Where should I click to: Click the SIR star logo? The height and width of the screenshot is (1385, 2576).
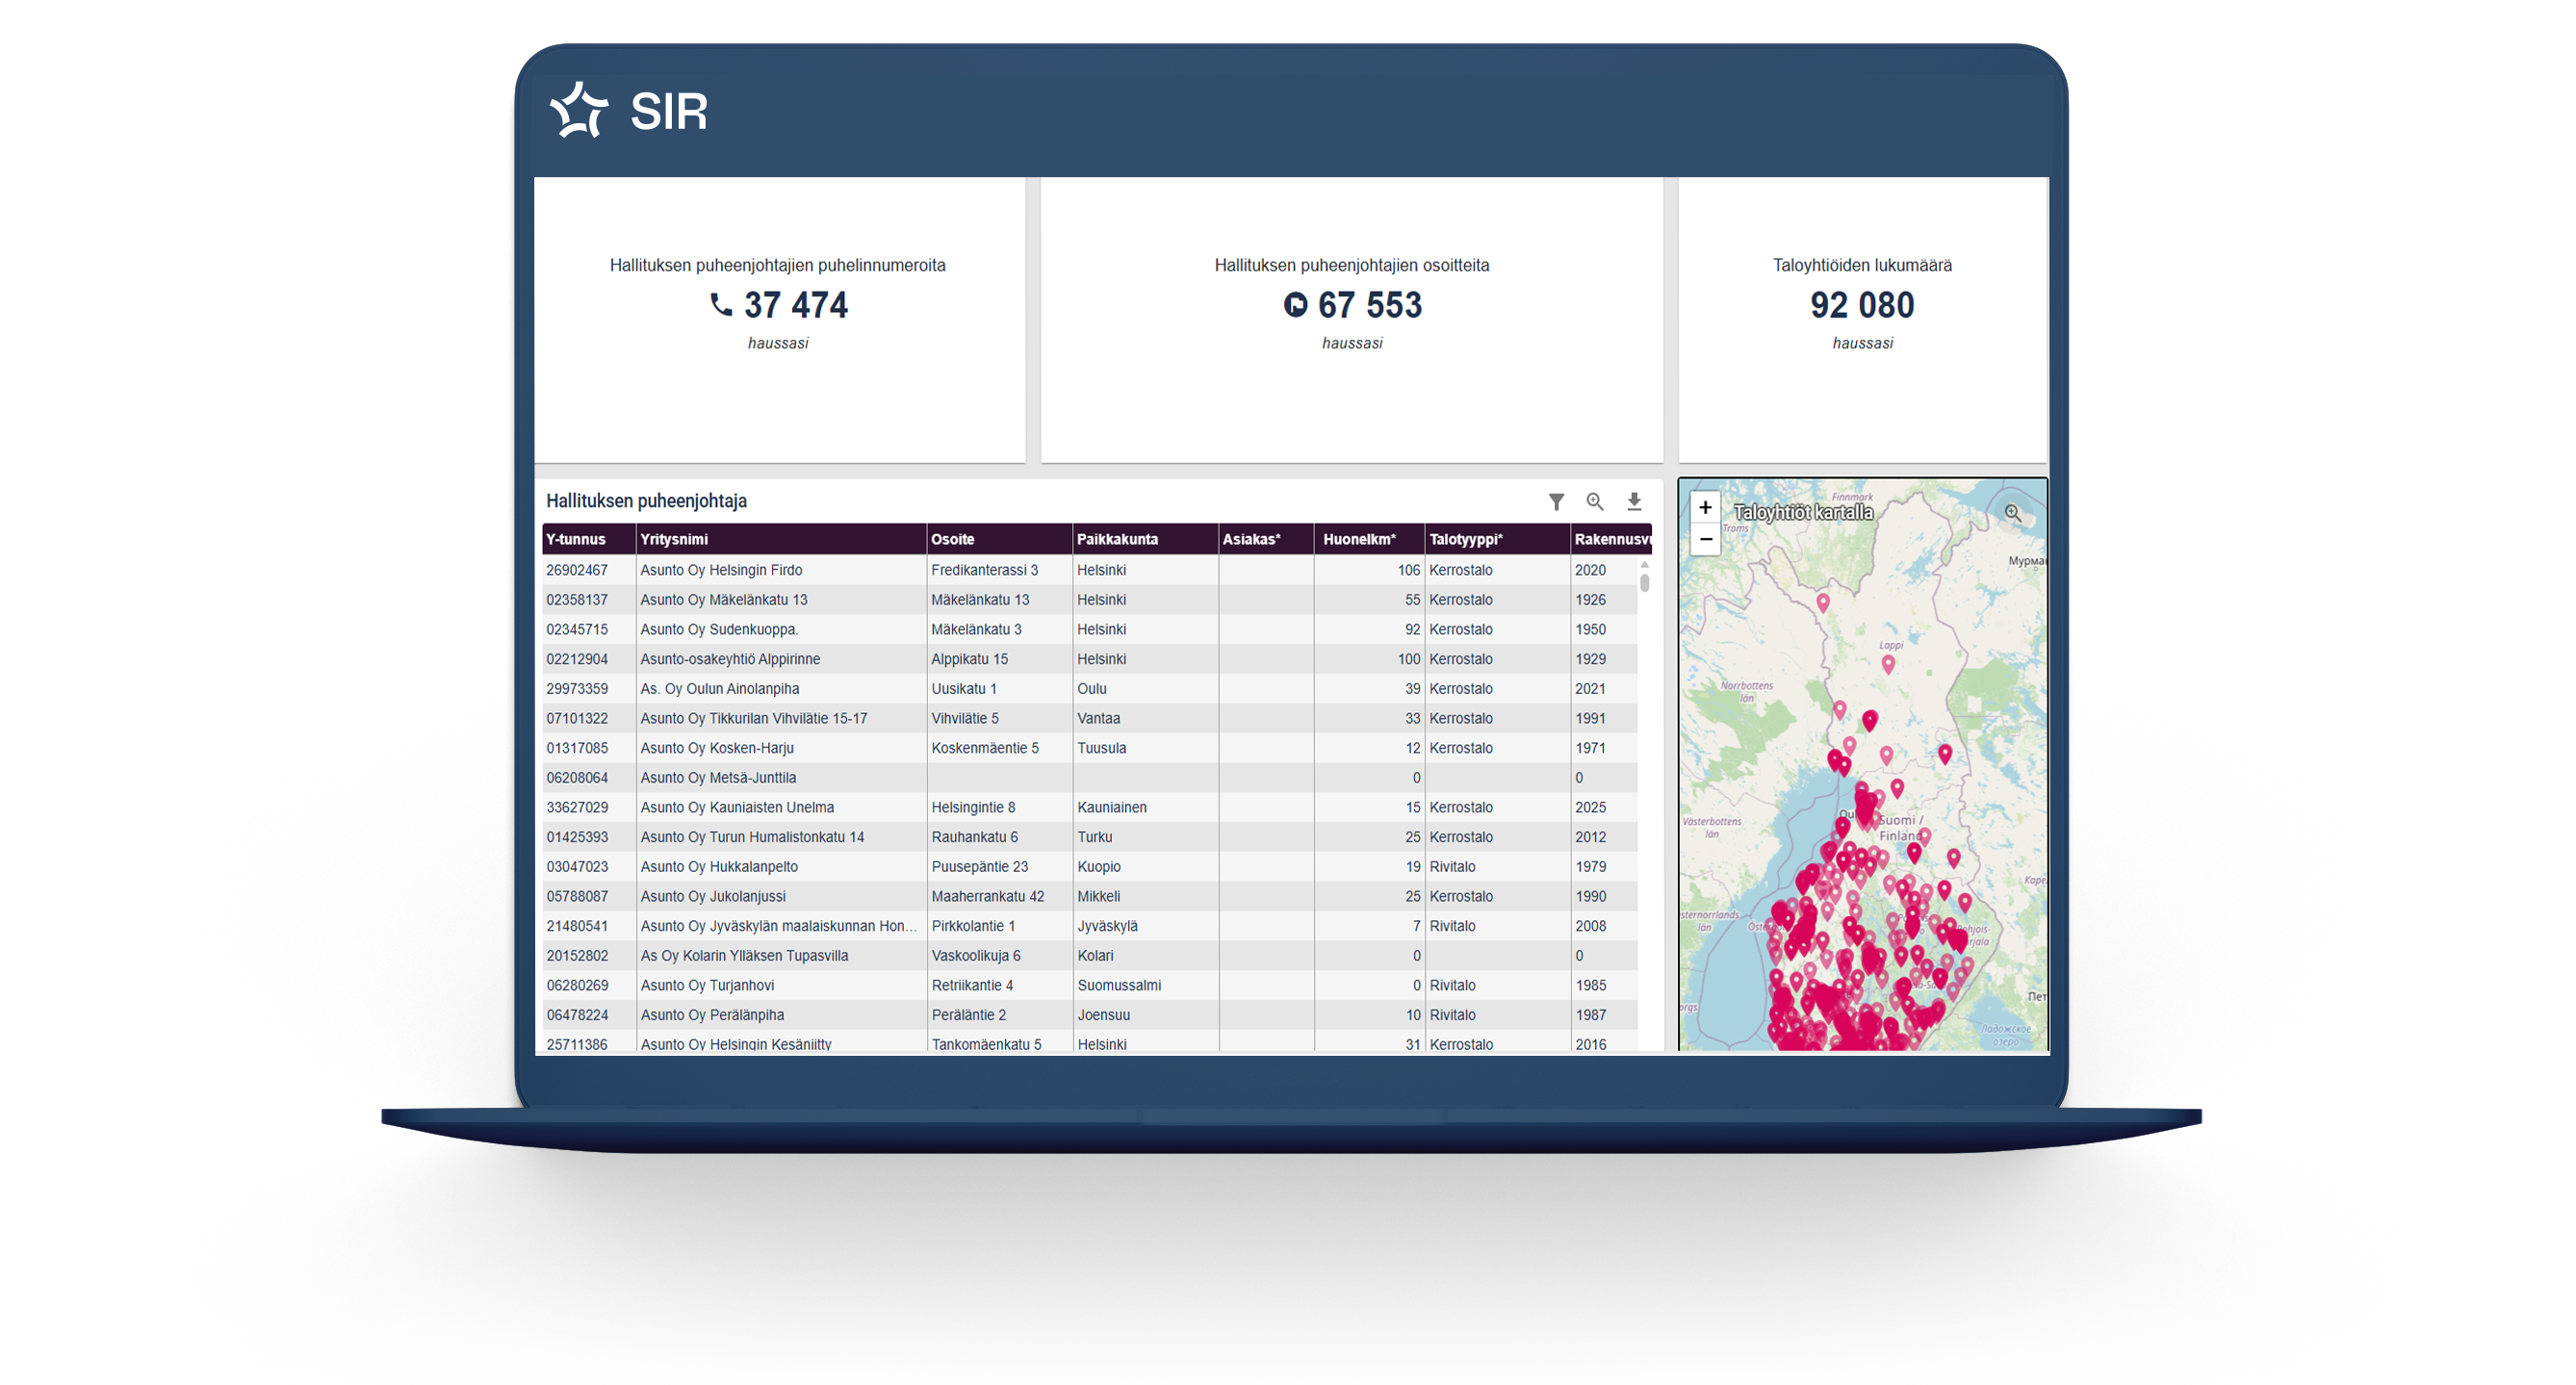(x=580, y=110)
